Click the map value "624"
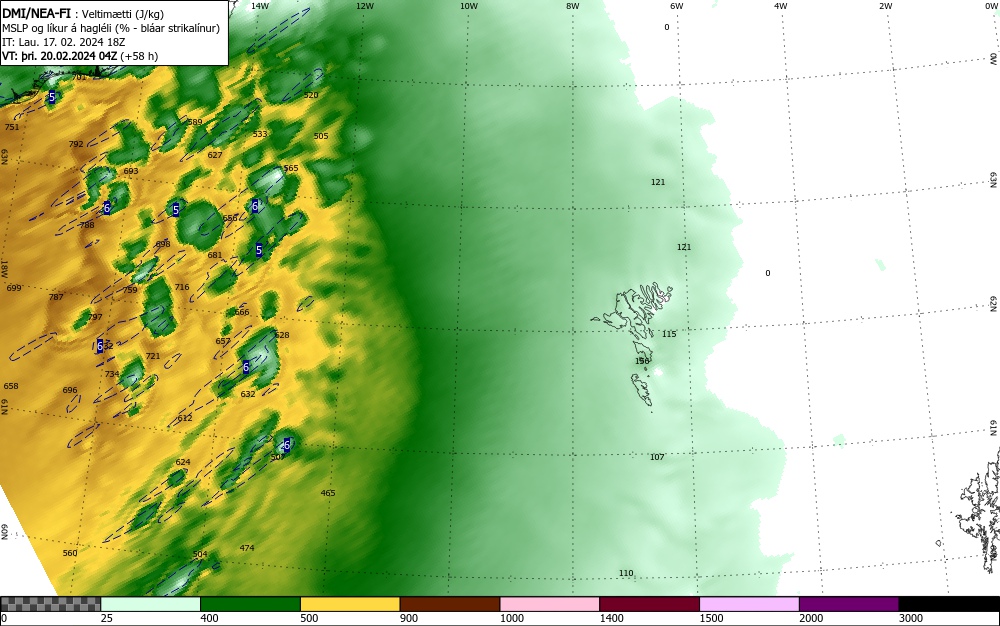1000x626 pixels. coord(182,462)
